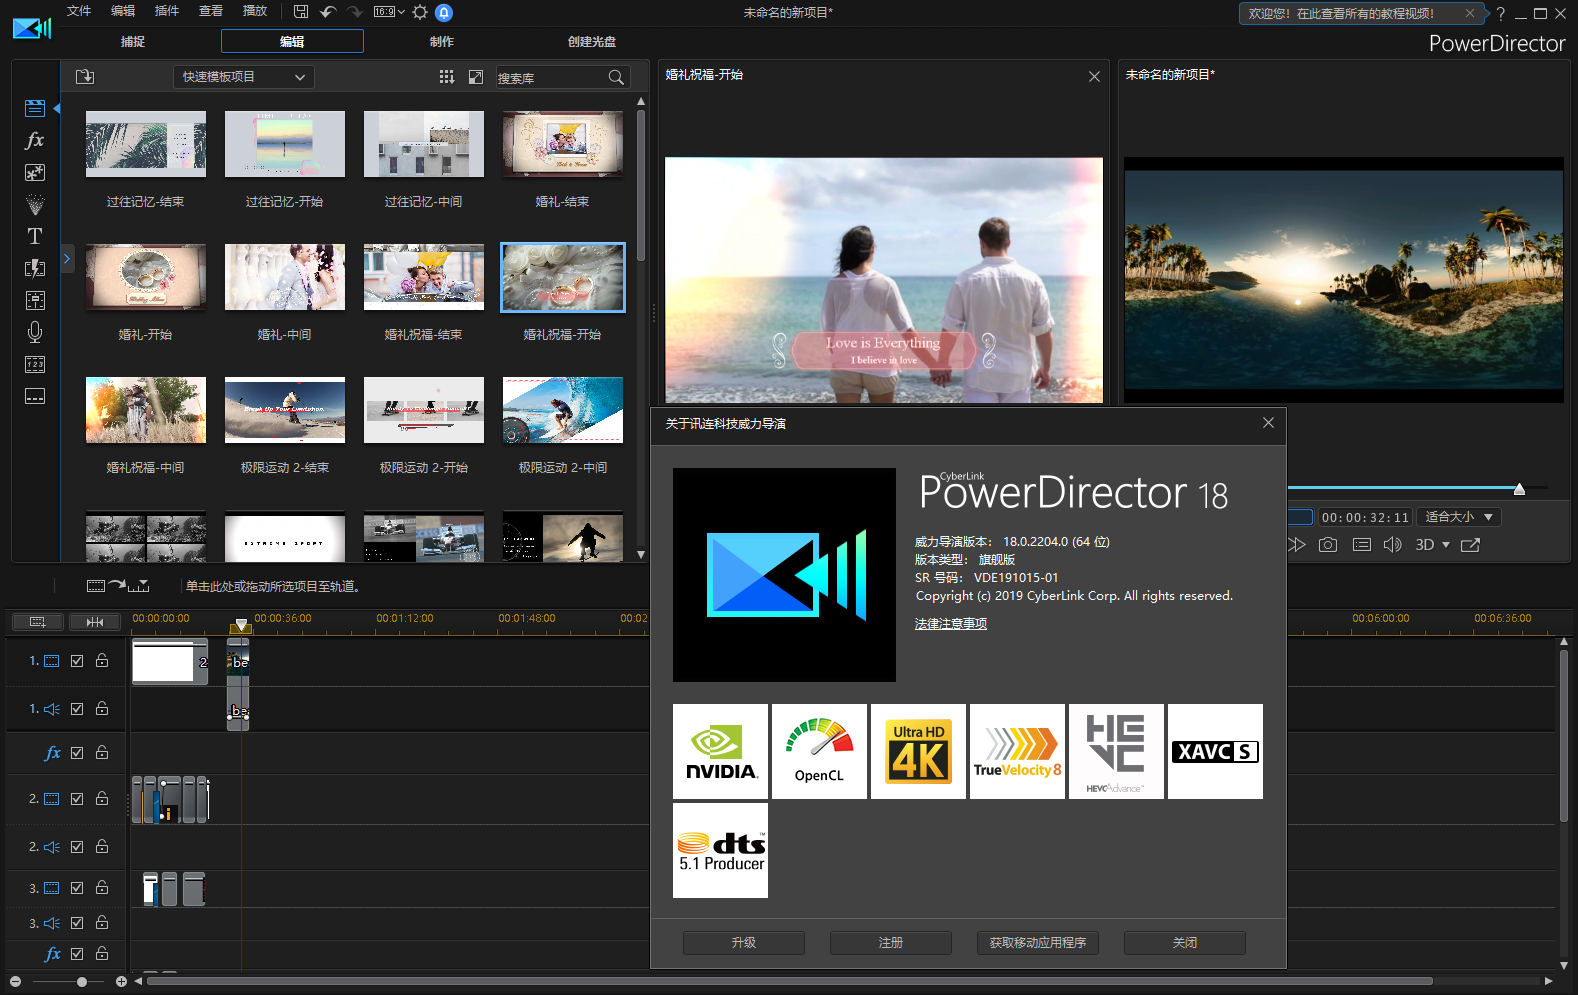Expand welcome tutorial banner arrow
The height and width of the screenshot is (995, 1578).
point(1486,13)
